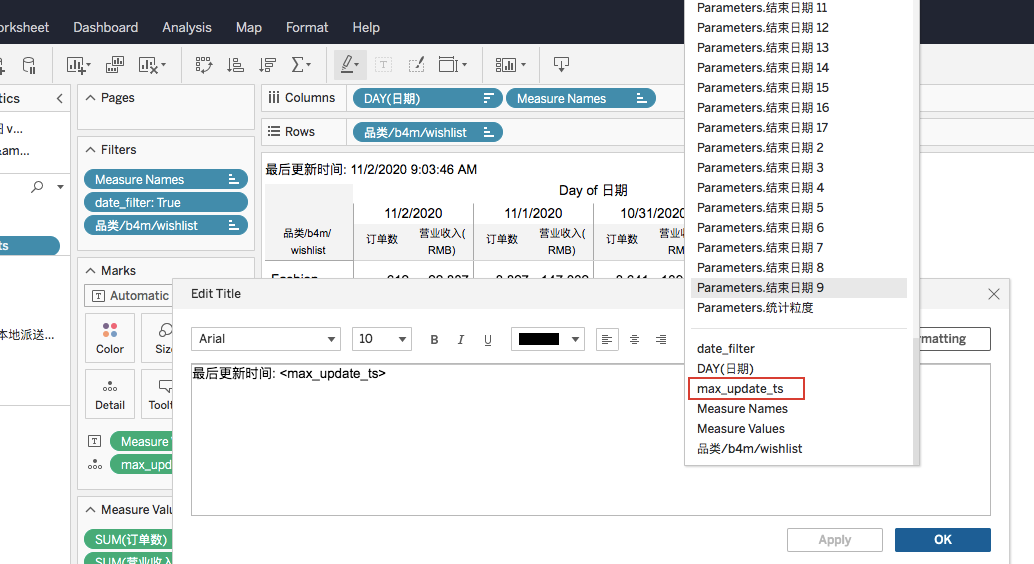Open the Help menu

(366, 27)
